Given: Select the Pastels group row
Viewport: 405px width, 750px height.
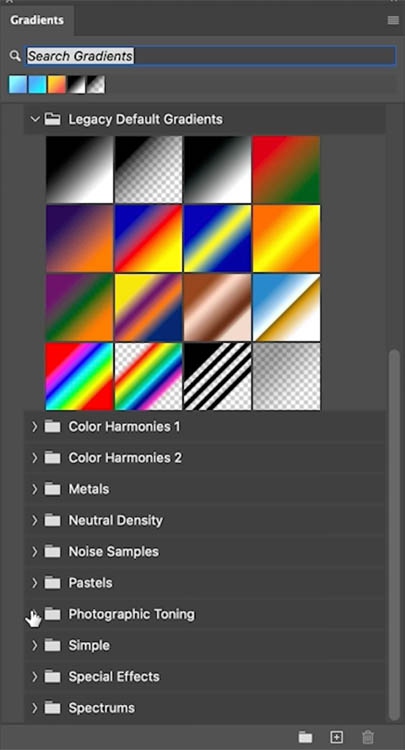Looking at the screenshot, I should (205, 583).
